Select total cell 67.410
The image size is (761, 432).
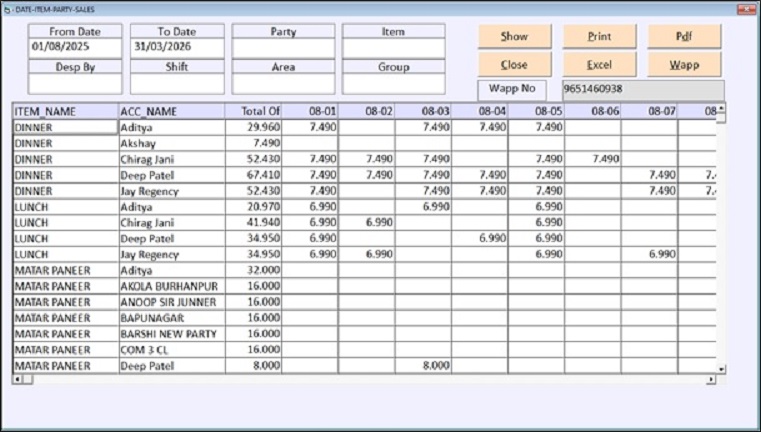point(253,175)
